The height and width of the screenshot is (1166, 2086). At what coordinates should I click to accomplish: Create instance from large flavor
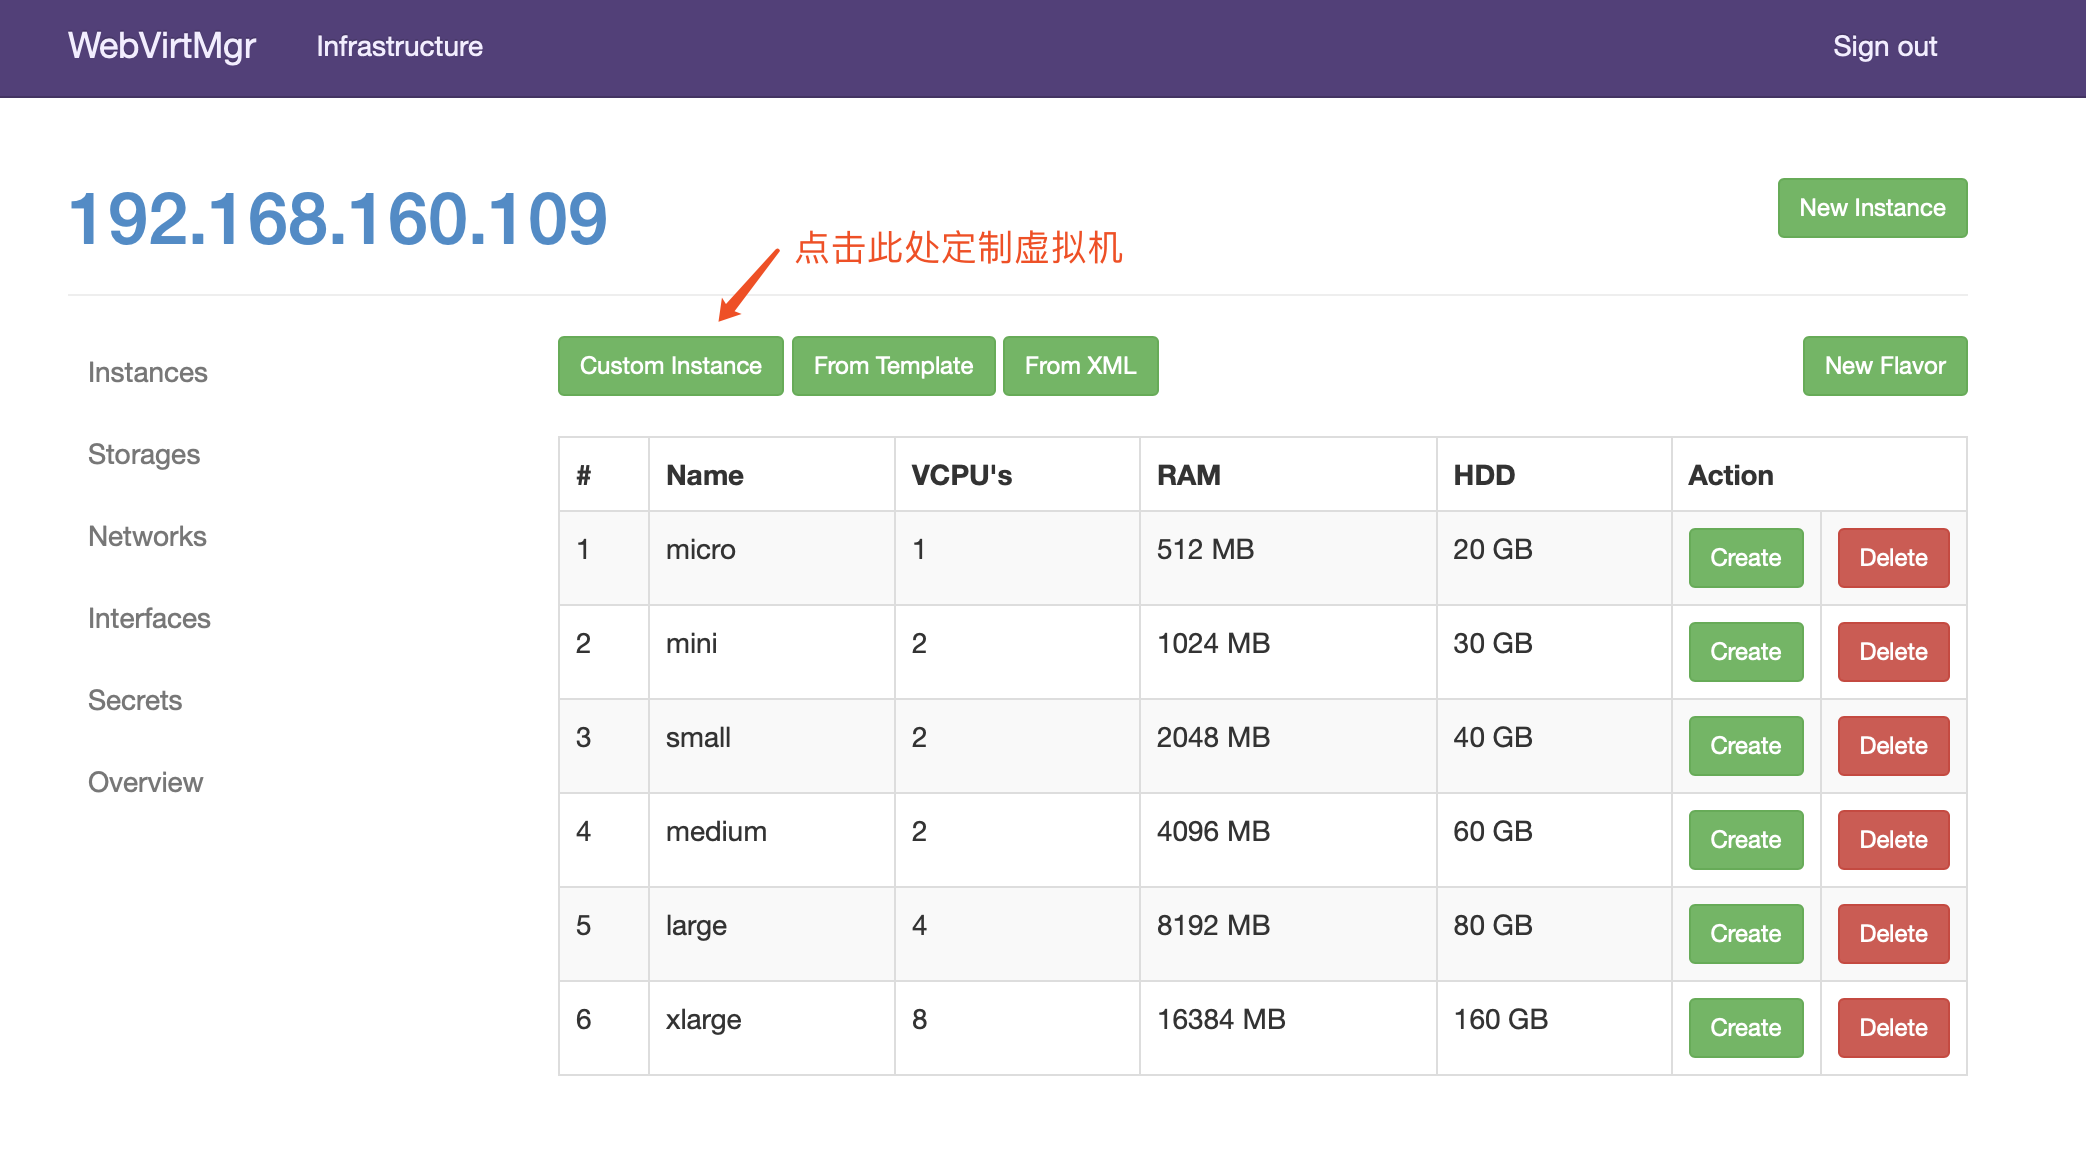coord(1745,934)
